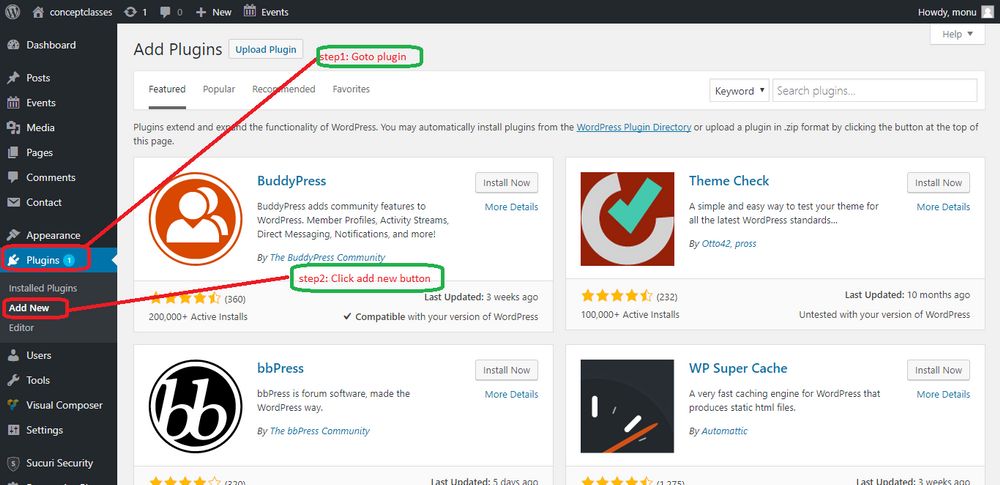
Task: Install Theme Check with Install Now
Action: click(x=938, y=183)
